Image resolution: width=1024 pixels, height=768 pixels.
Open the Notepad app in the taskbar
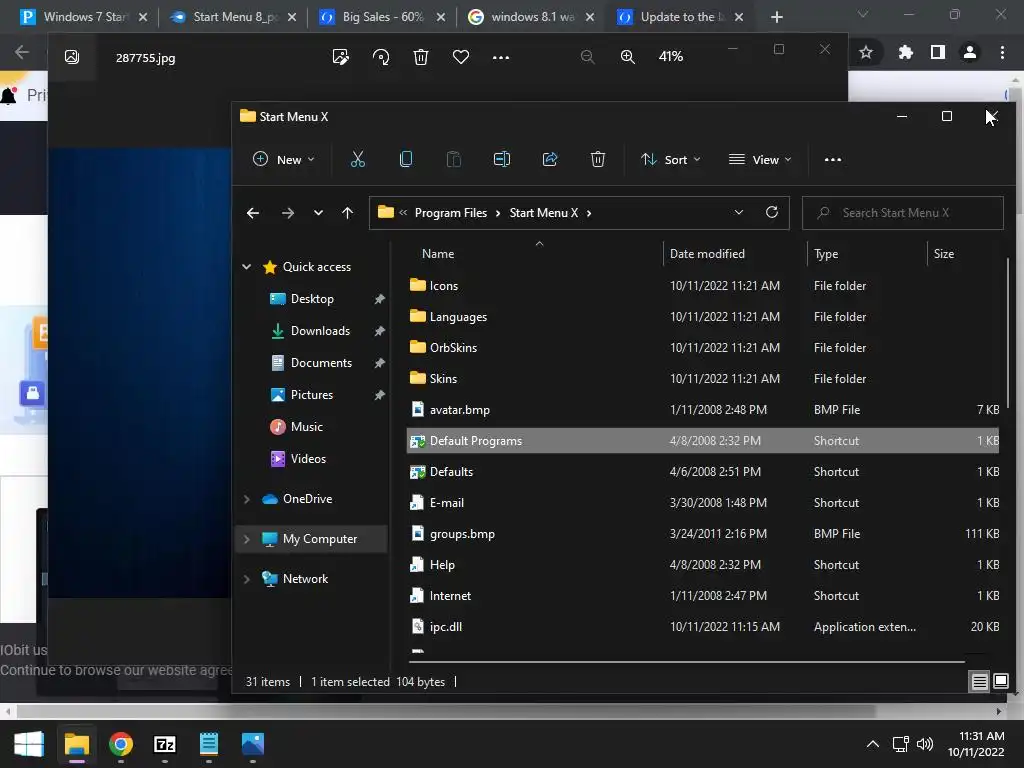coord(209,744)
